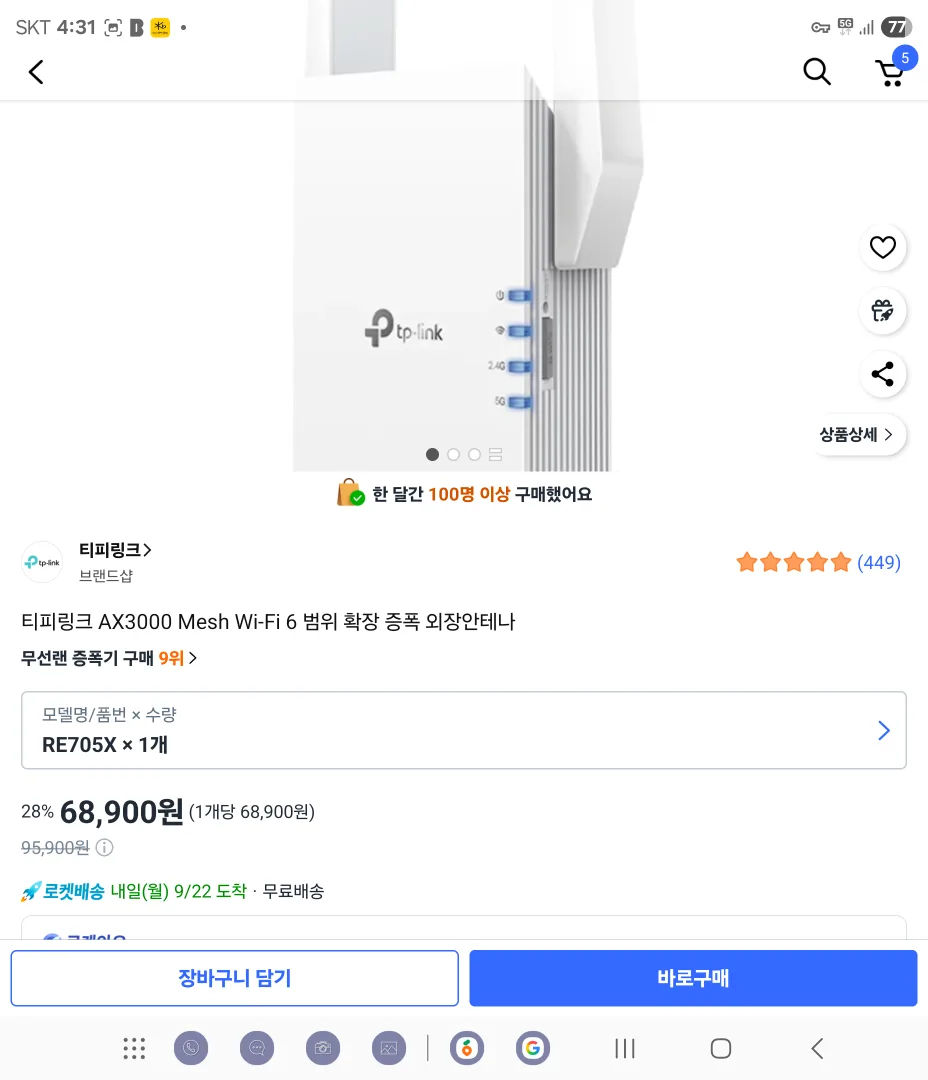Open recent apps navigation button
This screenshot has height=1080, width=928.
(625, 1048)
